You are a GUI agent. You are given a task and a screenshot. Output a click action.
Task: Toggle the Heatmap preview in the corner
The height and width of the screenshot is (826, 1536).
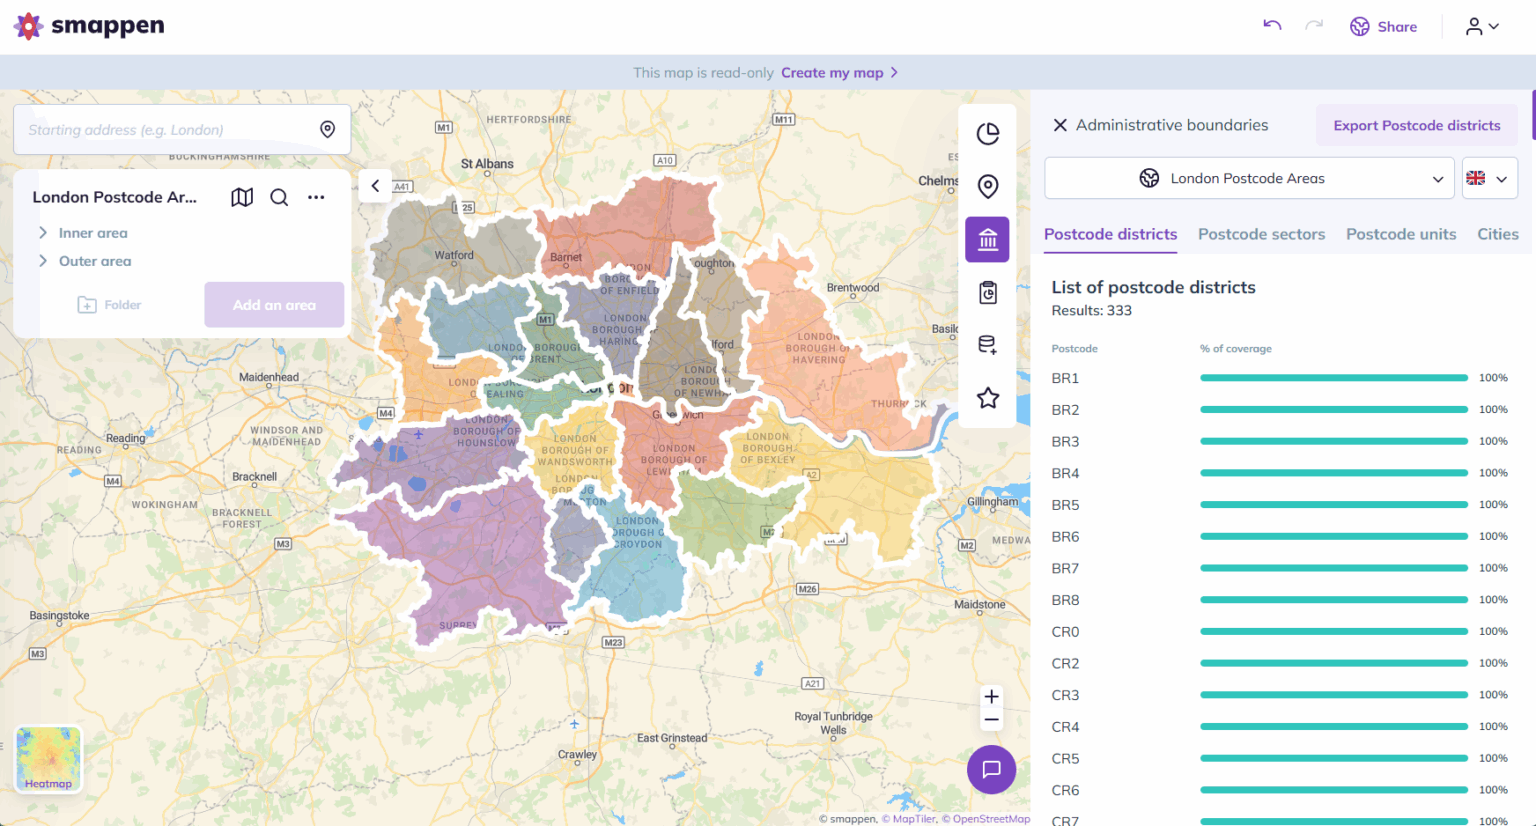coord(47,758)
